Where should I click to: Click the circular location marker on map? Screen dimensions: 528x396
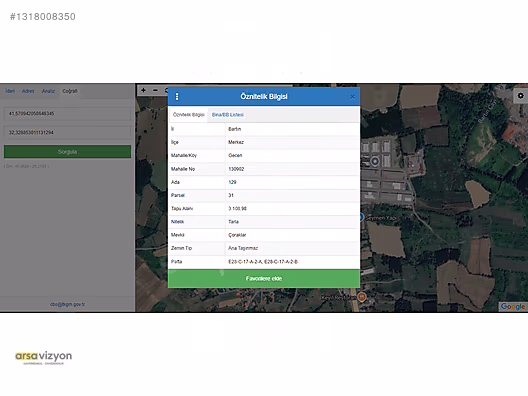pyautogui.click(x=375, y=162)
